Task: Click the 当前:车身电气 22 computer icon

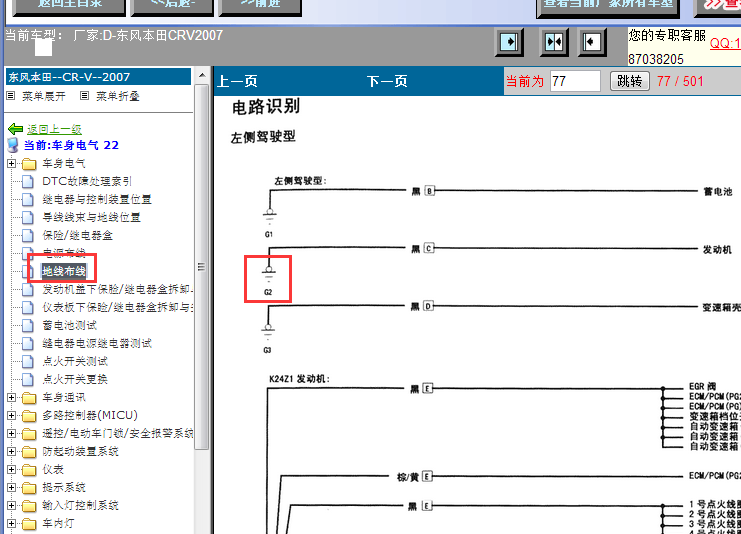Action: (x=13, y=145)
